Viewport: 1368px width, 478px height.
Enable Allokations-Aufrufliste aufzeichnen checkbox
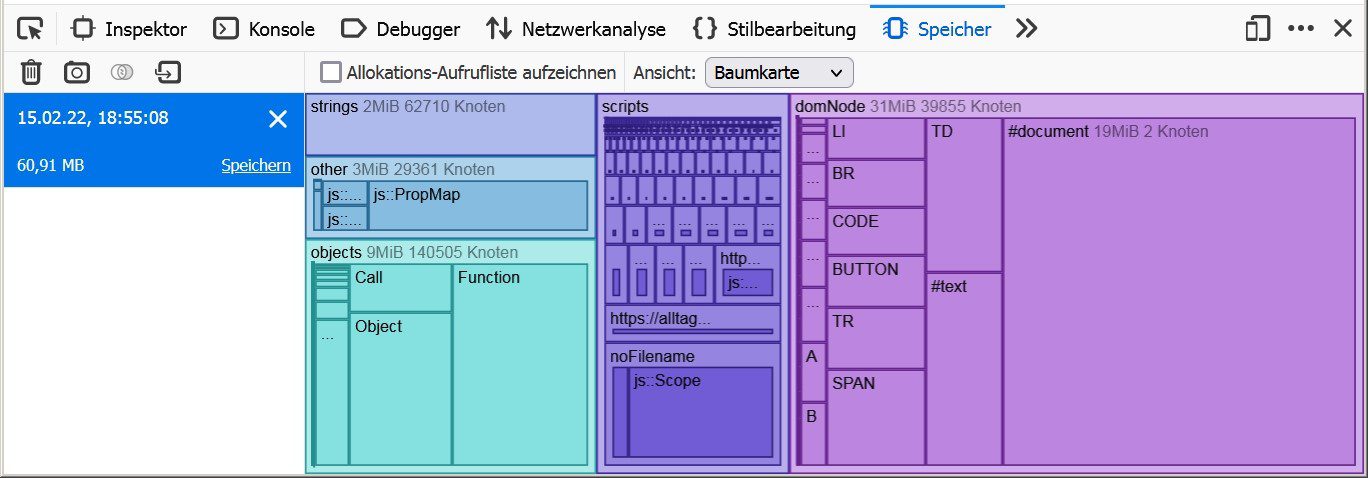(x=331, y=72)
